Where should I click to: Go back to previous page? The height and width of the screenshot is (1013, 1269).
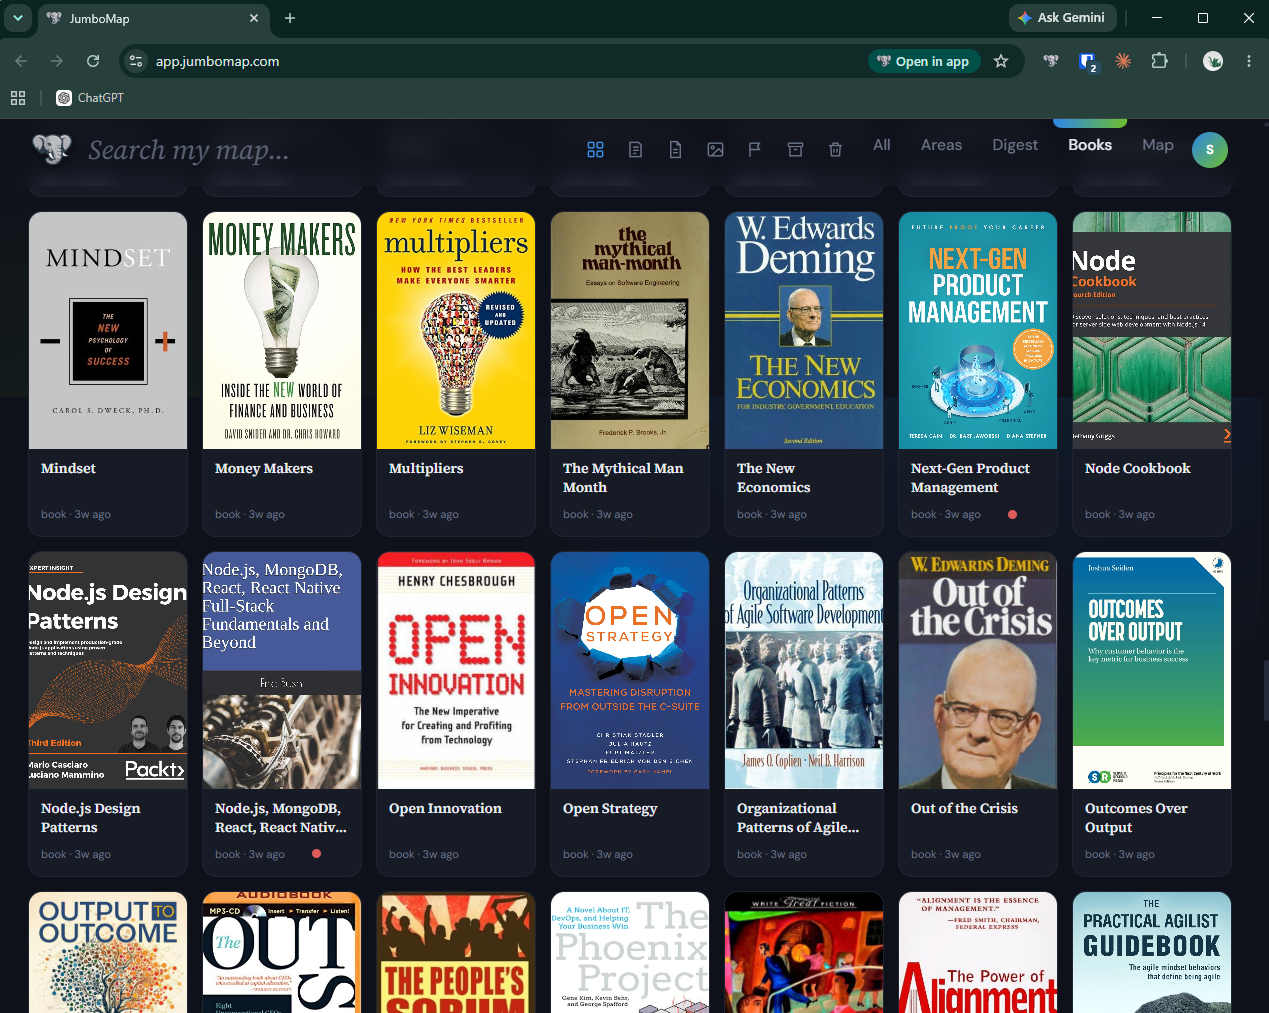pos(22,61)
